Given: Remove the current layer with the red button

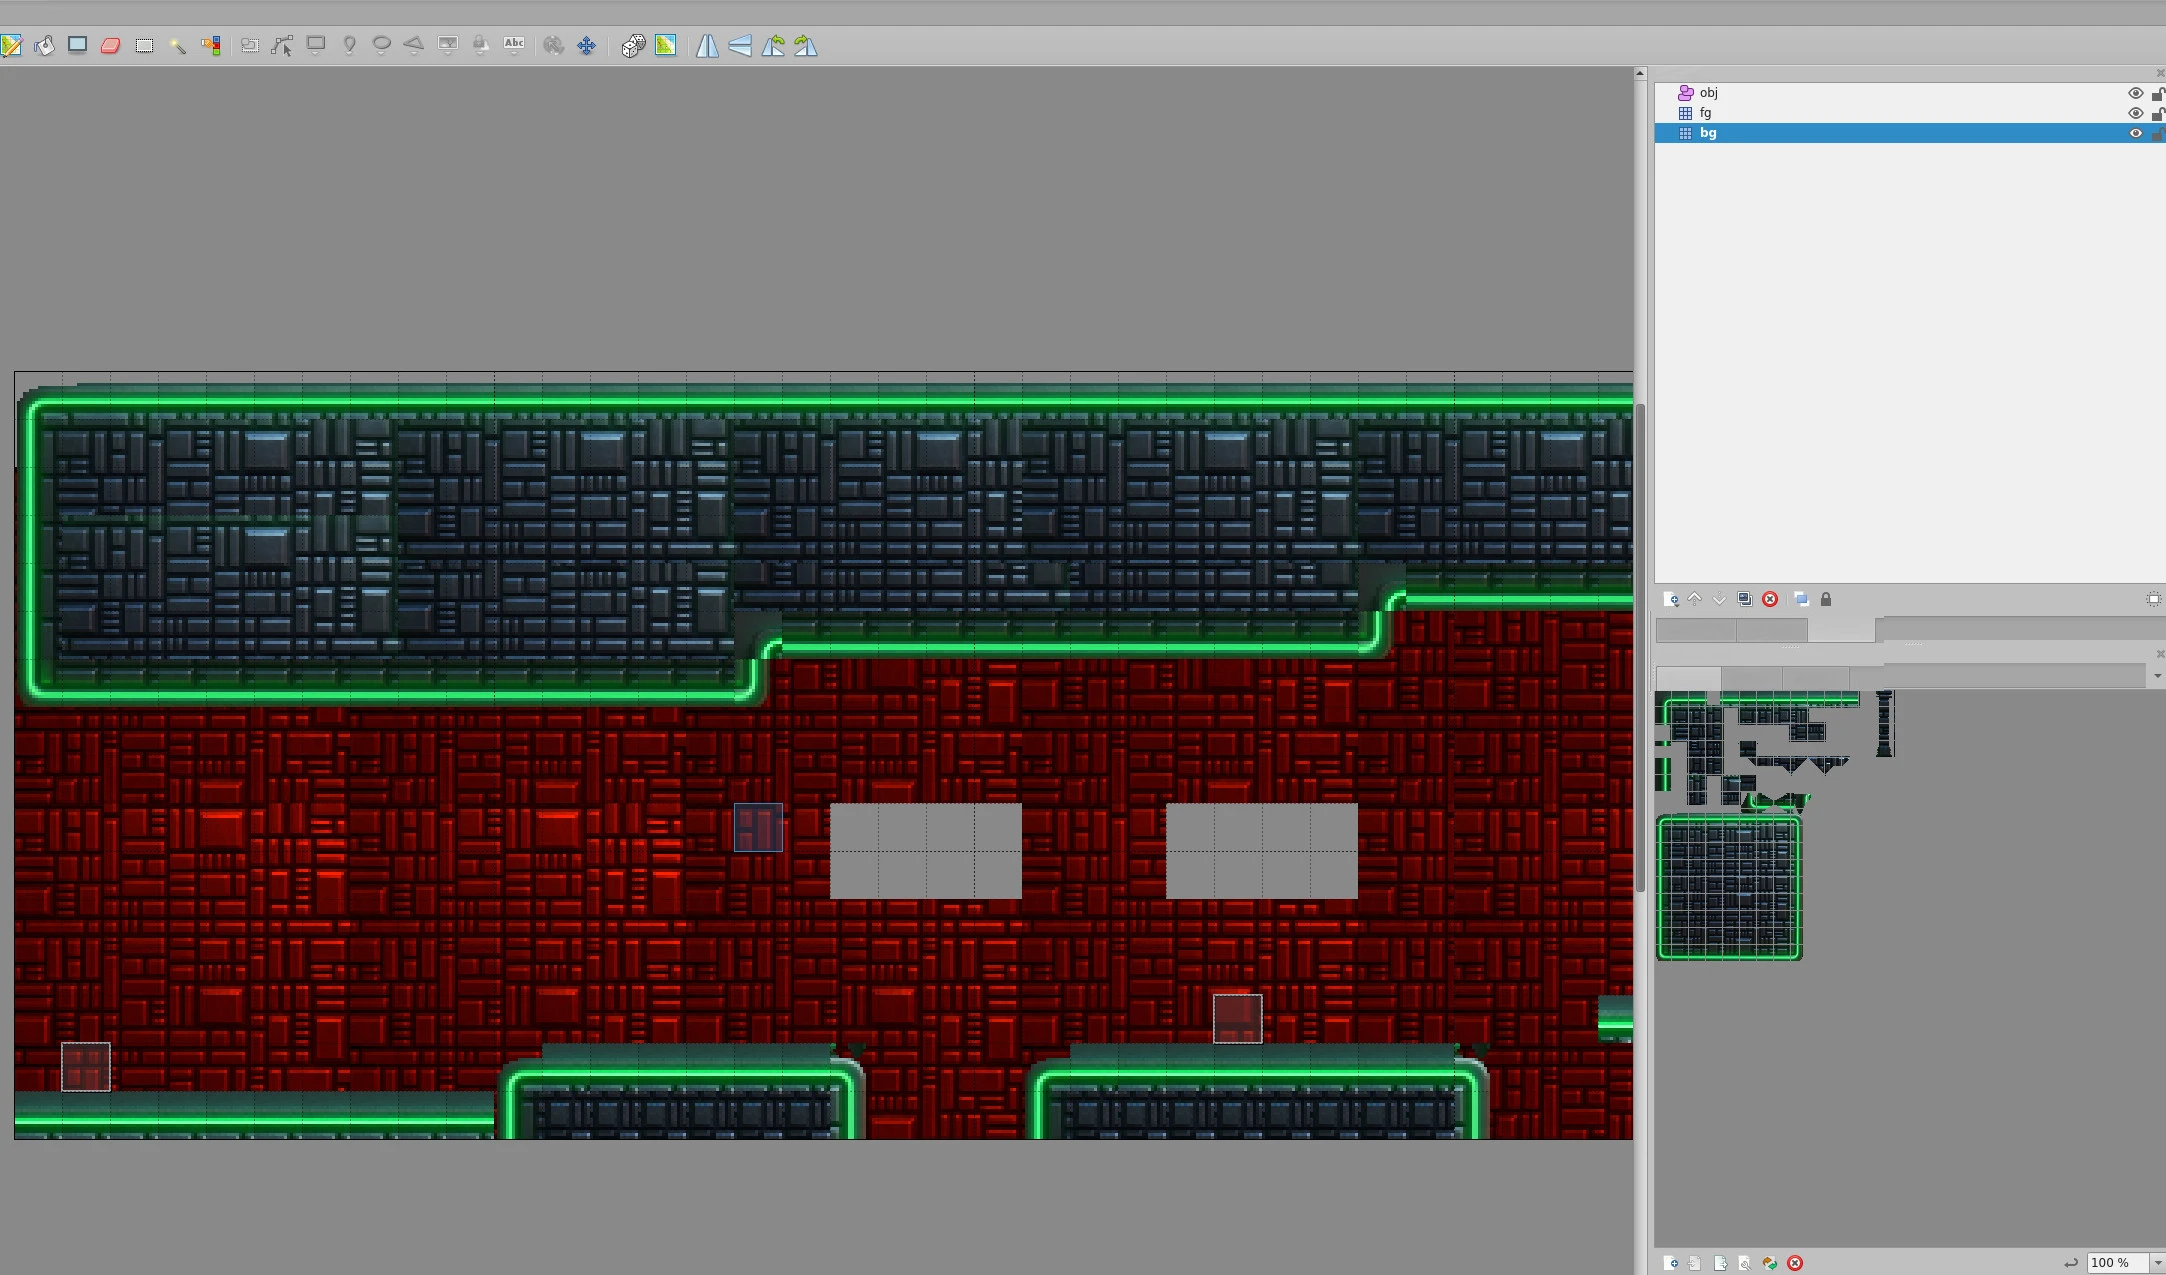Looking at the screenshot, I should 1770,599.
